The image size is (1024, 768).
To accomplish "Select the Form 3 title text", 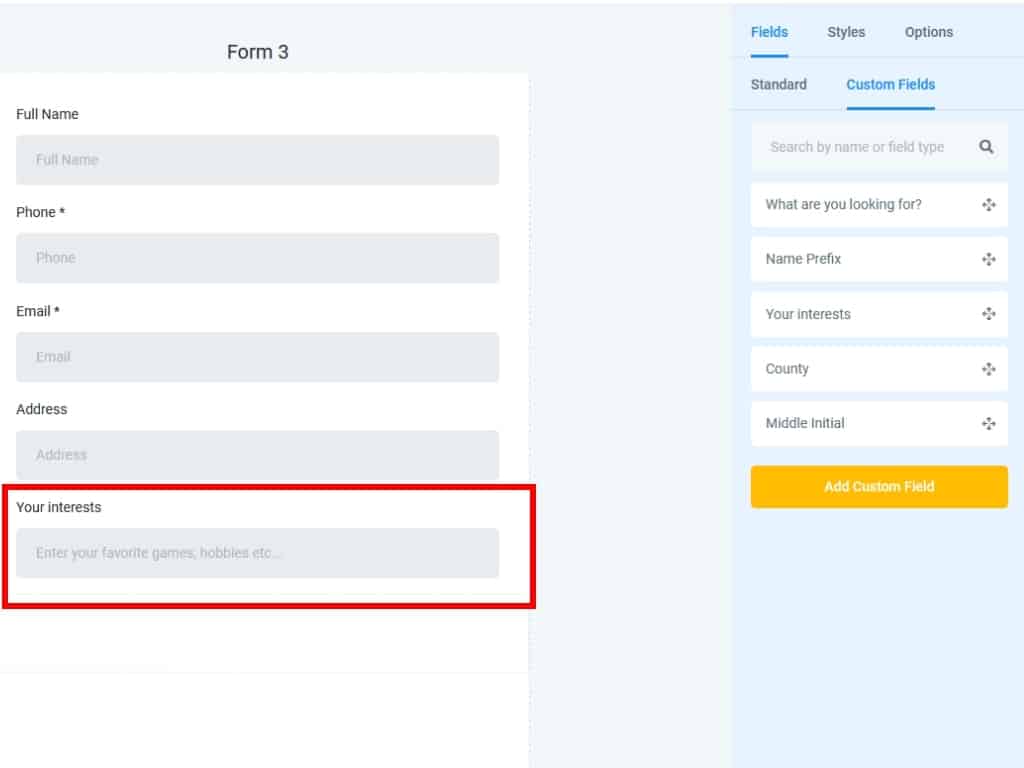I will pos(257,52).
